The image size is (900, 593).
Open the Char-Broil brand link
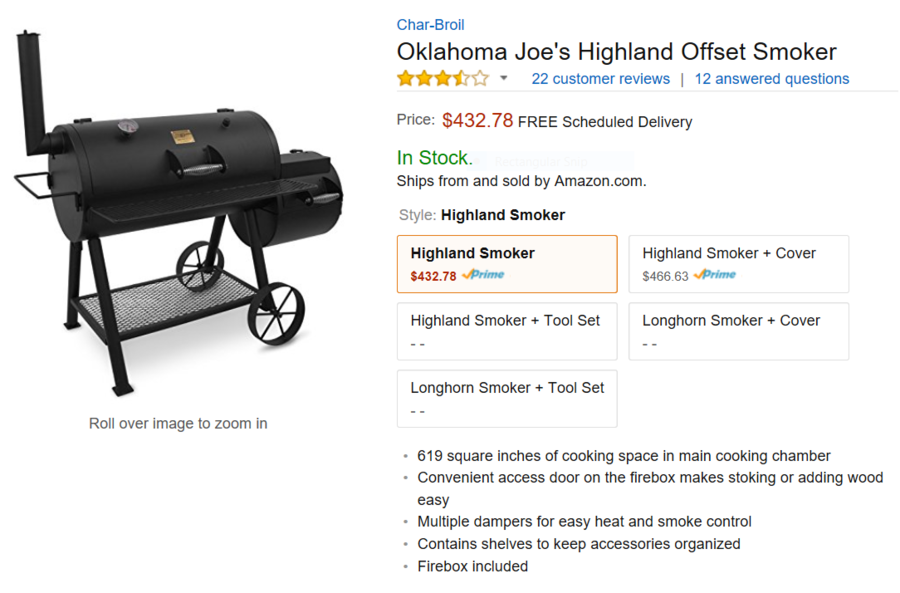tap(430, 25)
